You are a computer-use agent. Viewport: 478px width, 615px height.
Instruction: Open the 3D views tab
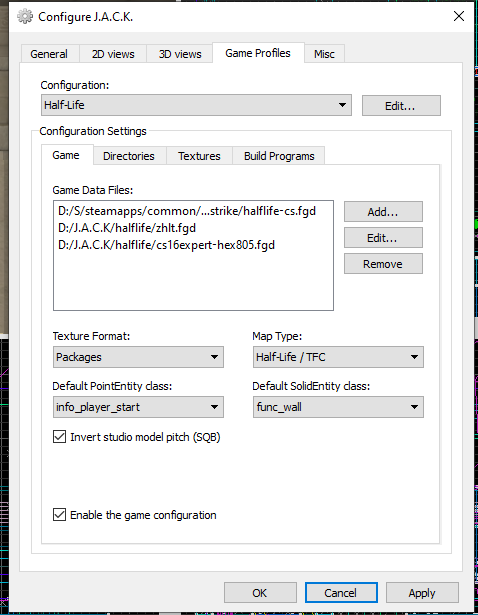point(180,54)
